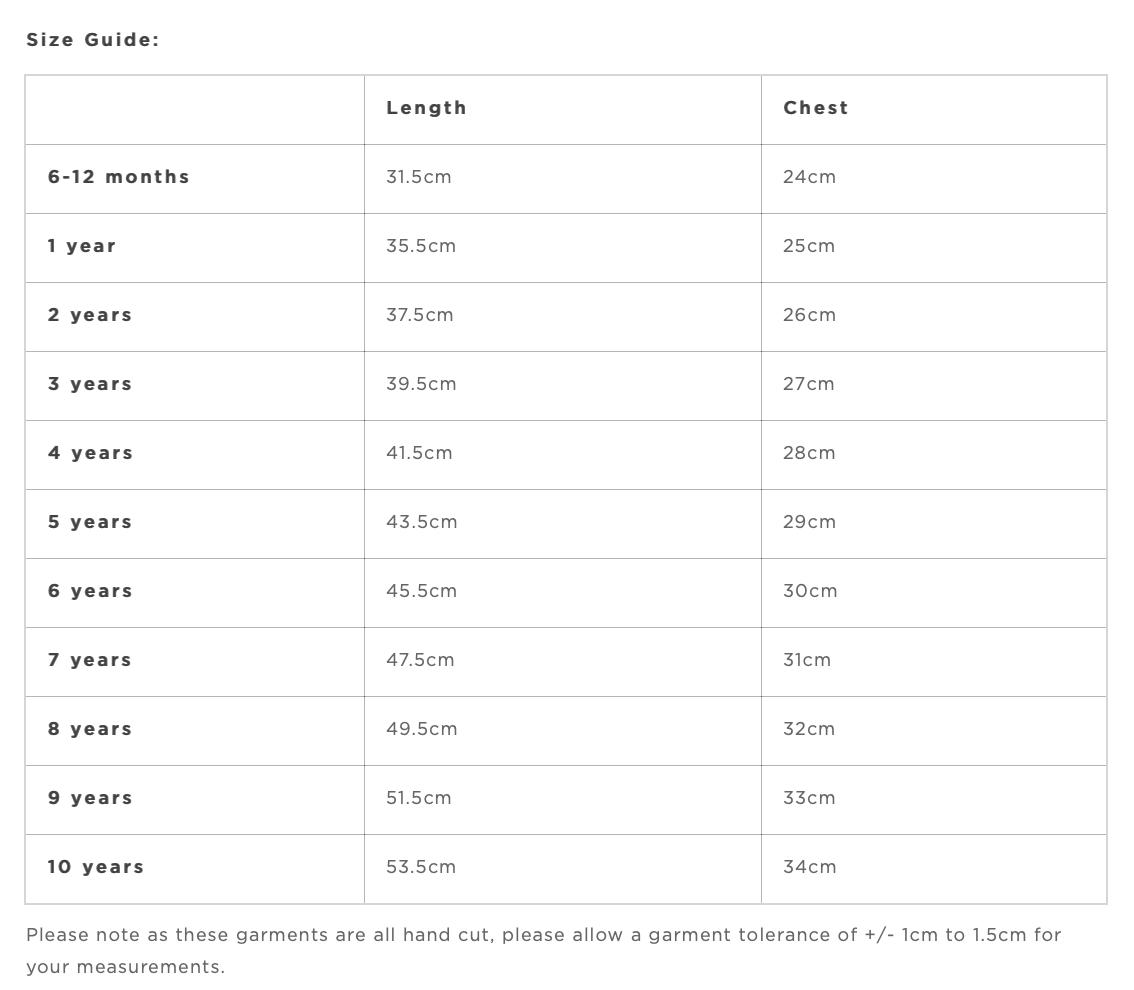Select the 1 year size label

[82, 246]
